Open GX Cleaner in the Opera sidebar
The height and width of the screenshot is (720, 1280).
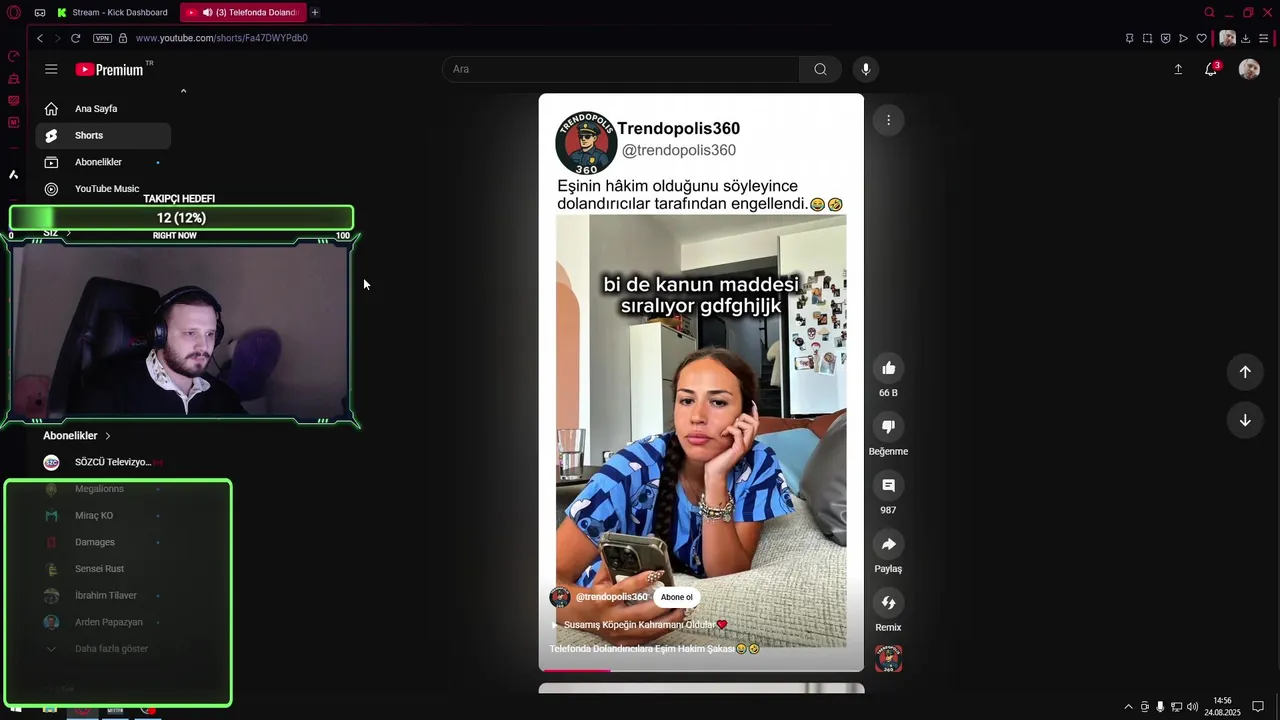click(x=14, y=79)
